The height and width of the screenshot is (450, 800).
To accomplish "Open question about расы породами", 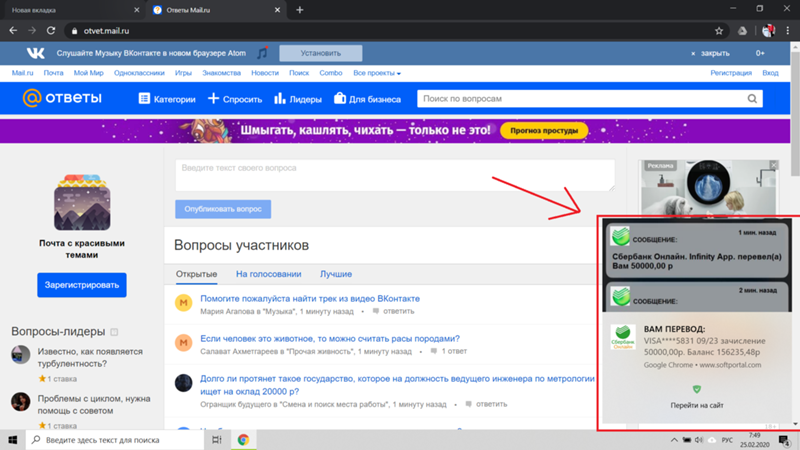I will point(330,338).
